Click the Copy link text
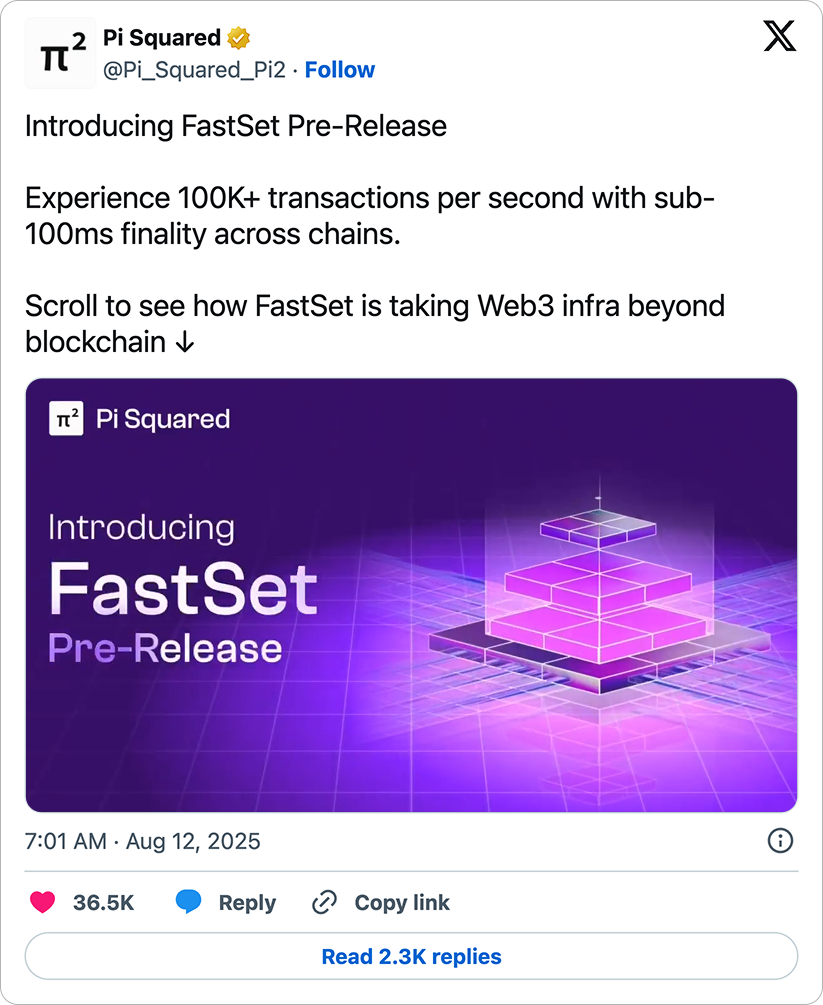 [x=402, y=902]
